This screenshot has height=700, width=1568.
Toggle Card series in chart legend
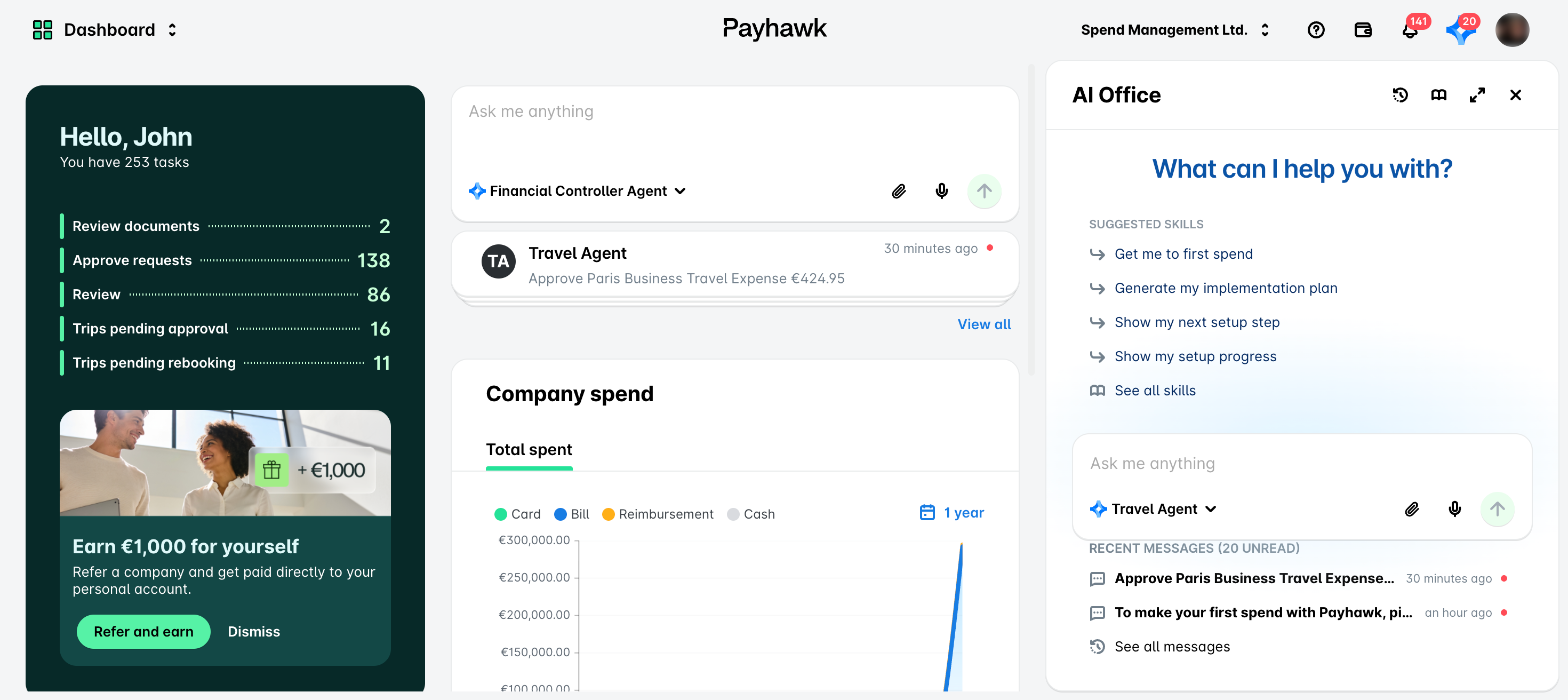click(x=517, y=514)
